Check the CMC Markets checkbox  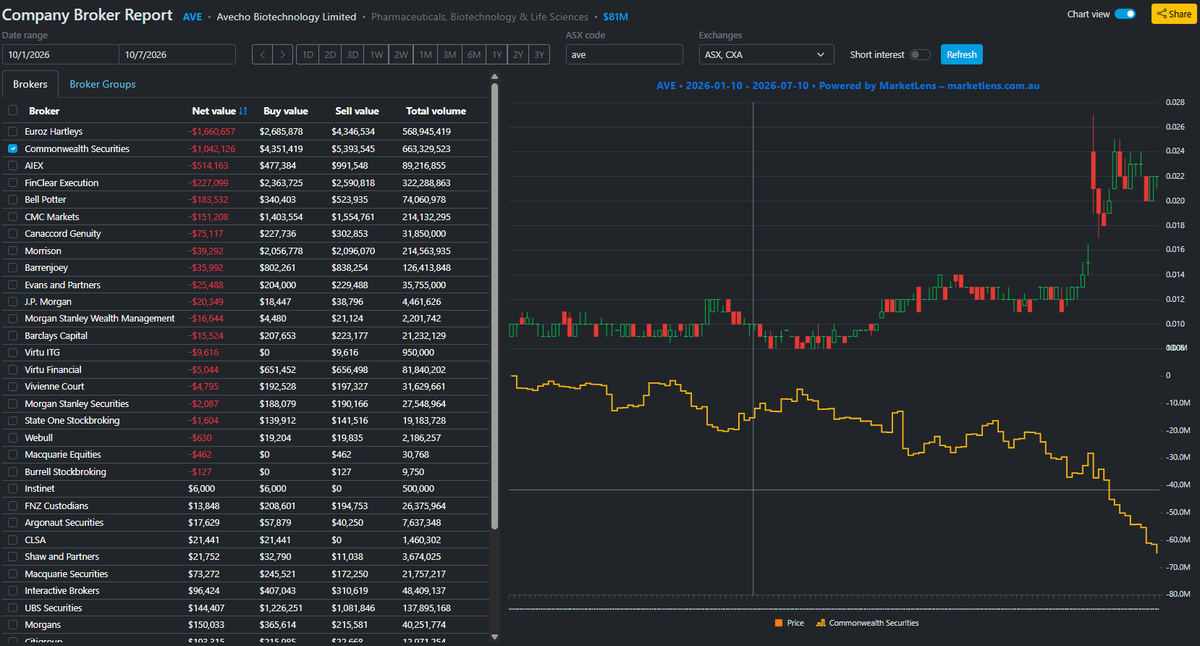pyautogui.click(x=12, y=217)
